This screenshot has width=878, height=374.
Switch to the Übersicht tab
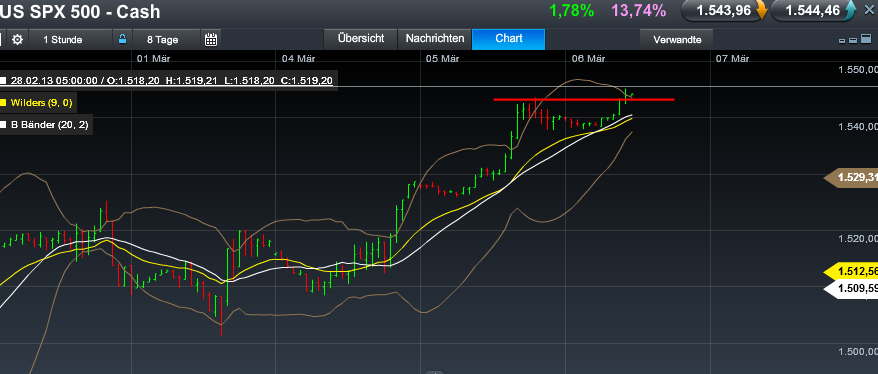click(x=361, y=39)
